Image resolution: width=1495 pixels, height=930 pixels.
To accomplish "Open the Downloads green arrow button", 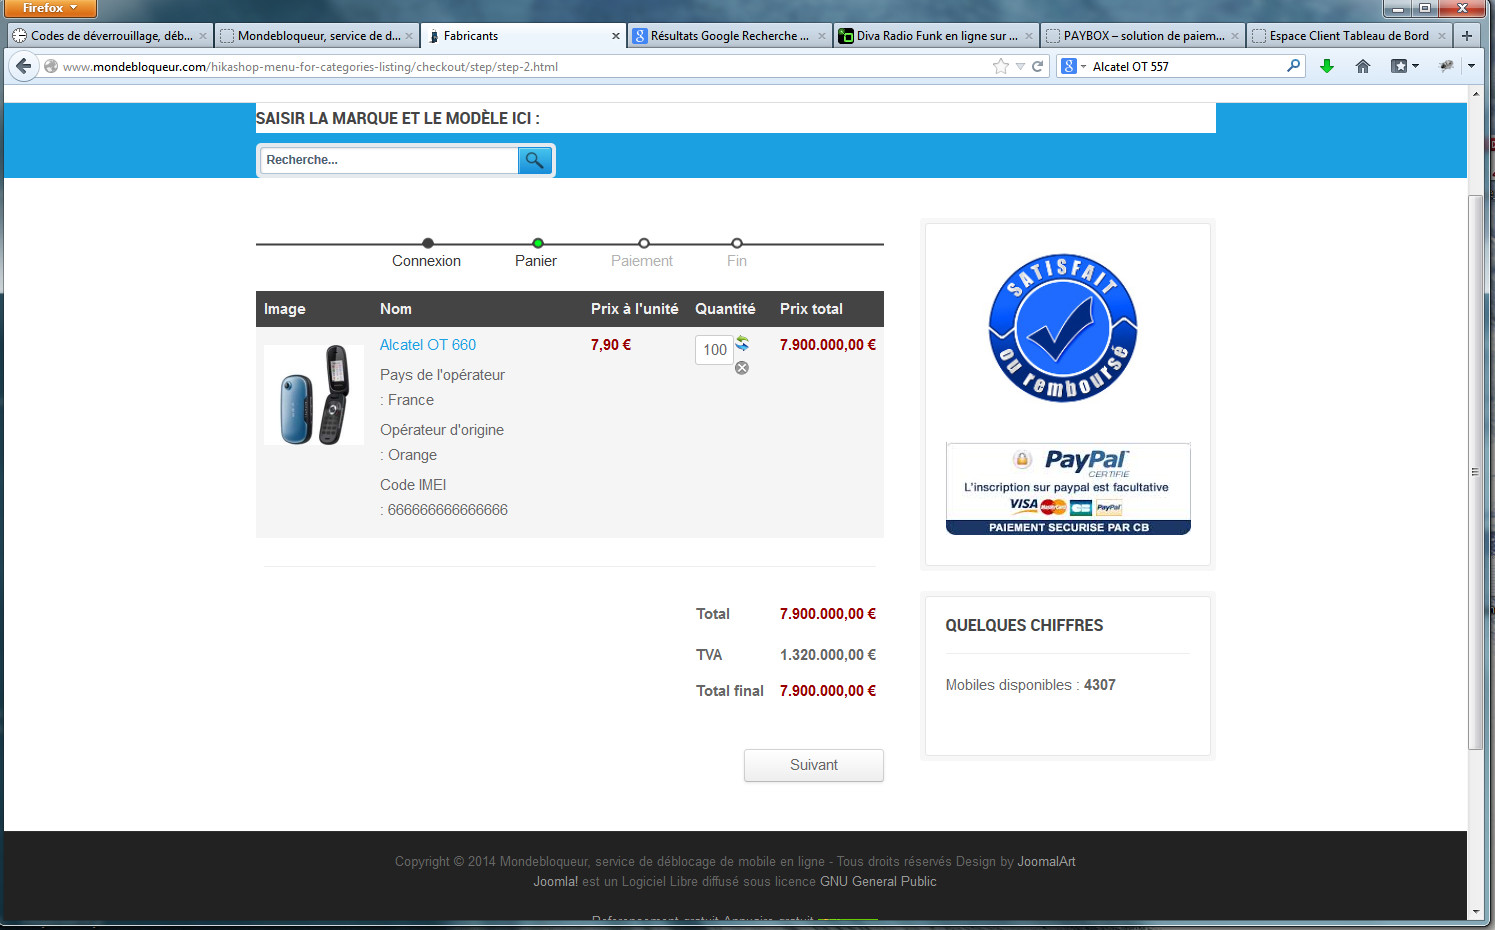I will (1327, 66).
